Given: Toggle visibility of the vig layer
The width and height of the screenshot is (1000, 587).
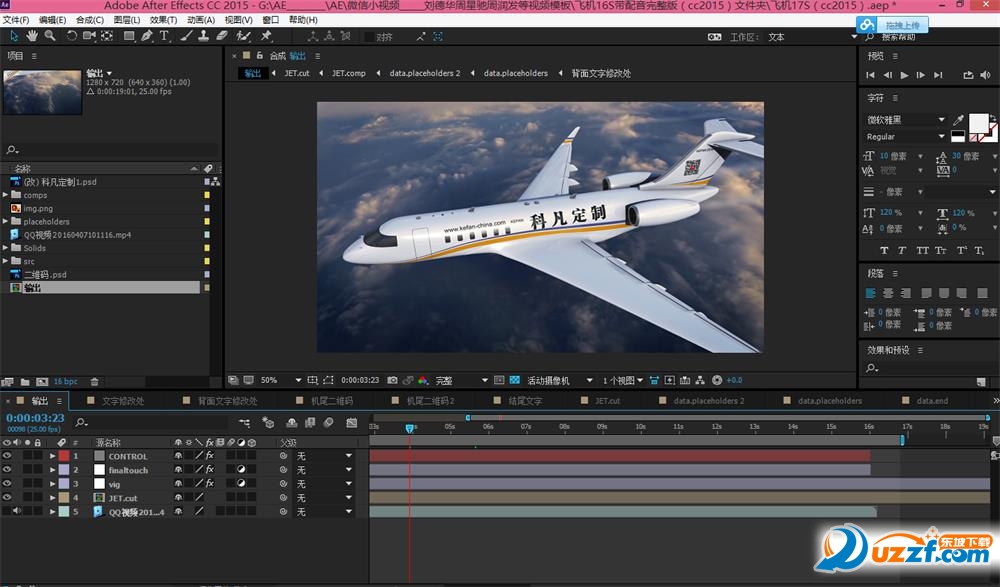Looking at the screenshot, I should pos(8,484).
